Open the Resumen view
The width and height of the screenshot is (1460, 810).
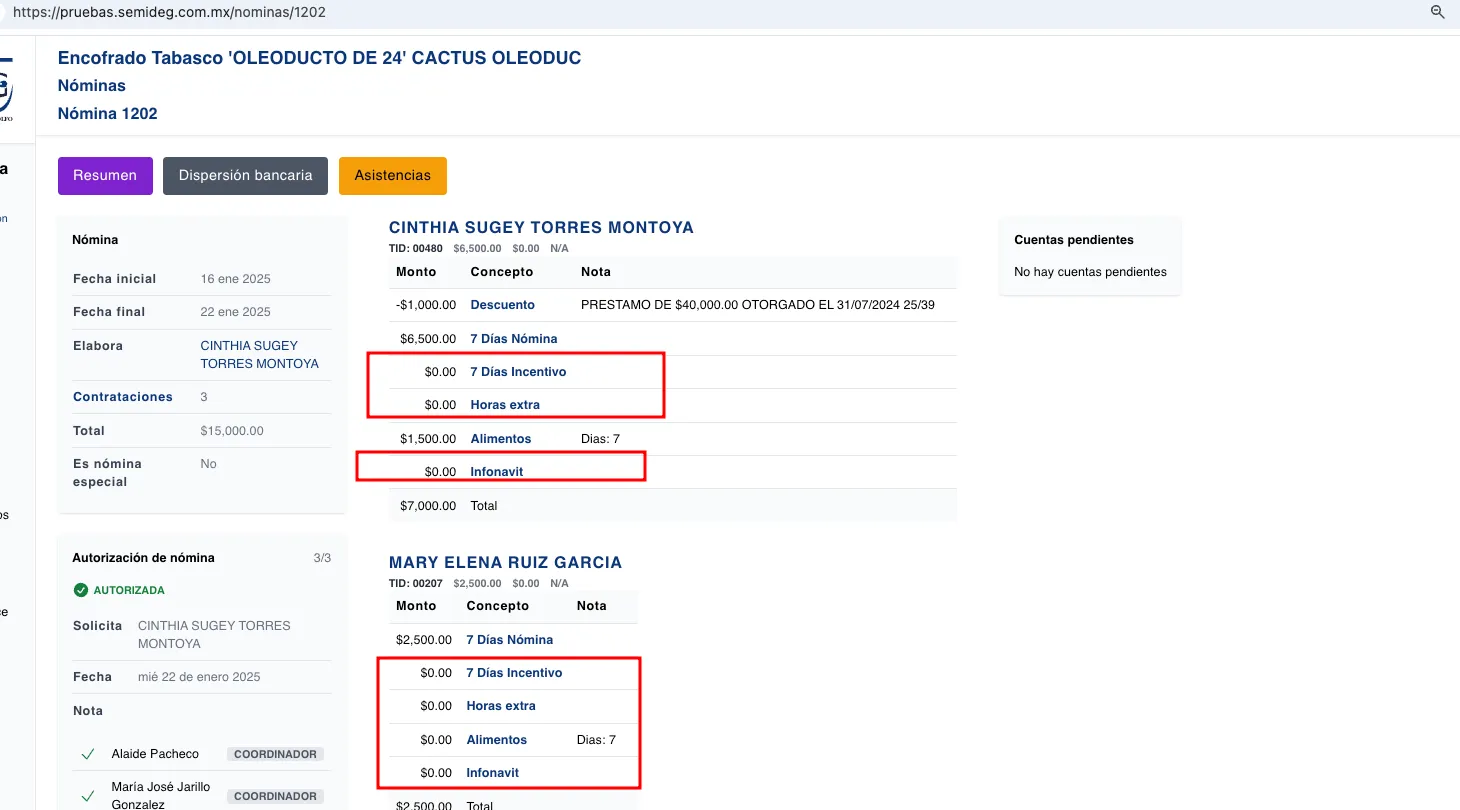pos(105,175)
